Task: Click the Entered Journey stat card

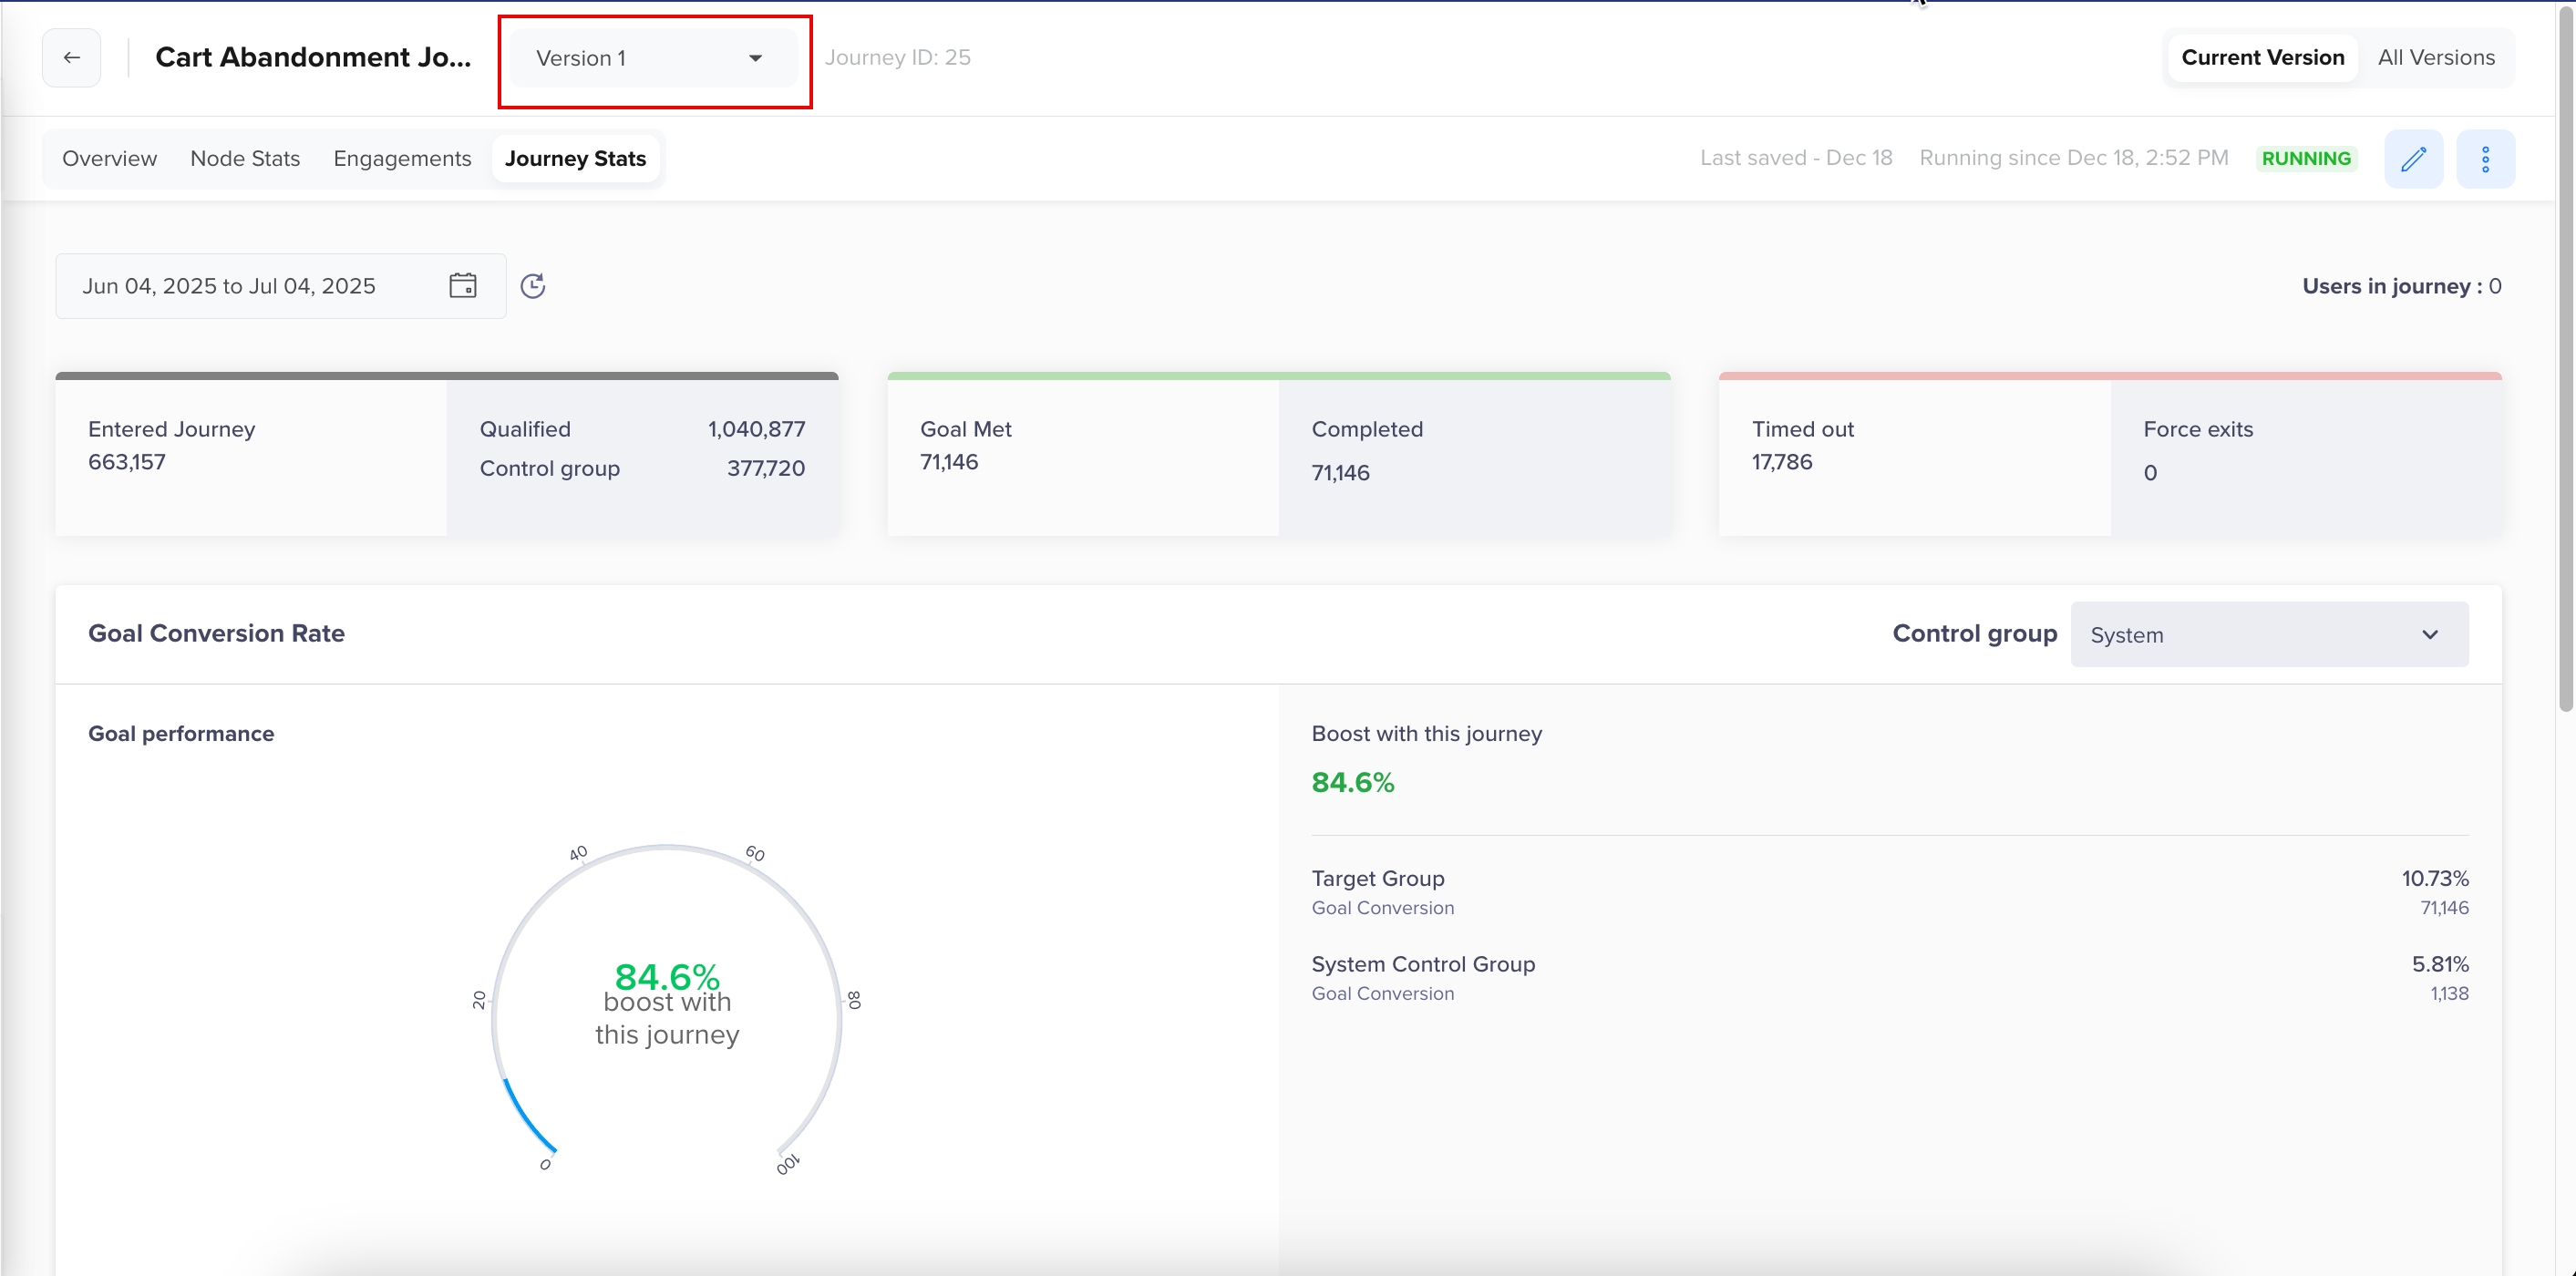Action: click(x=250, y=455)
